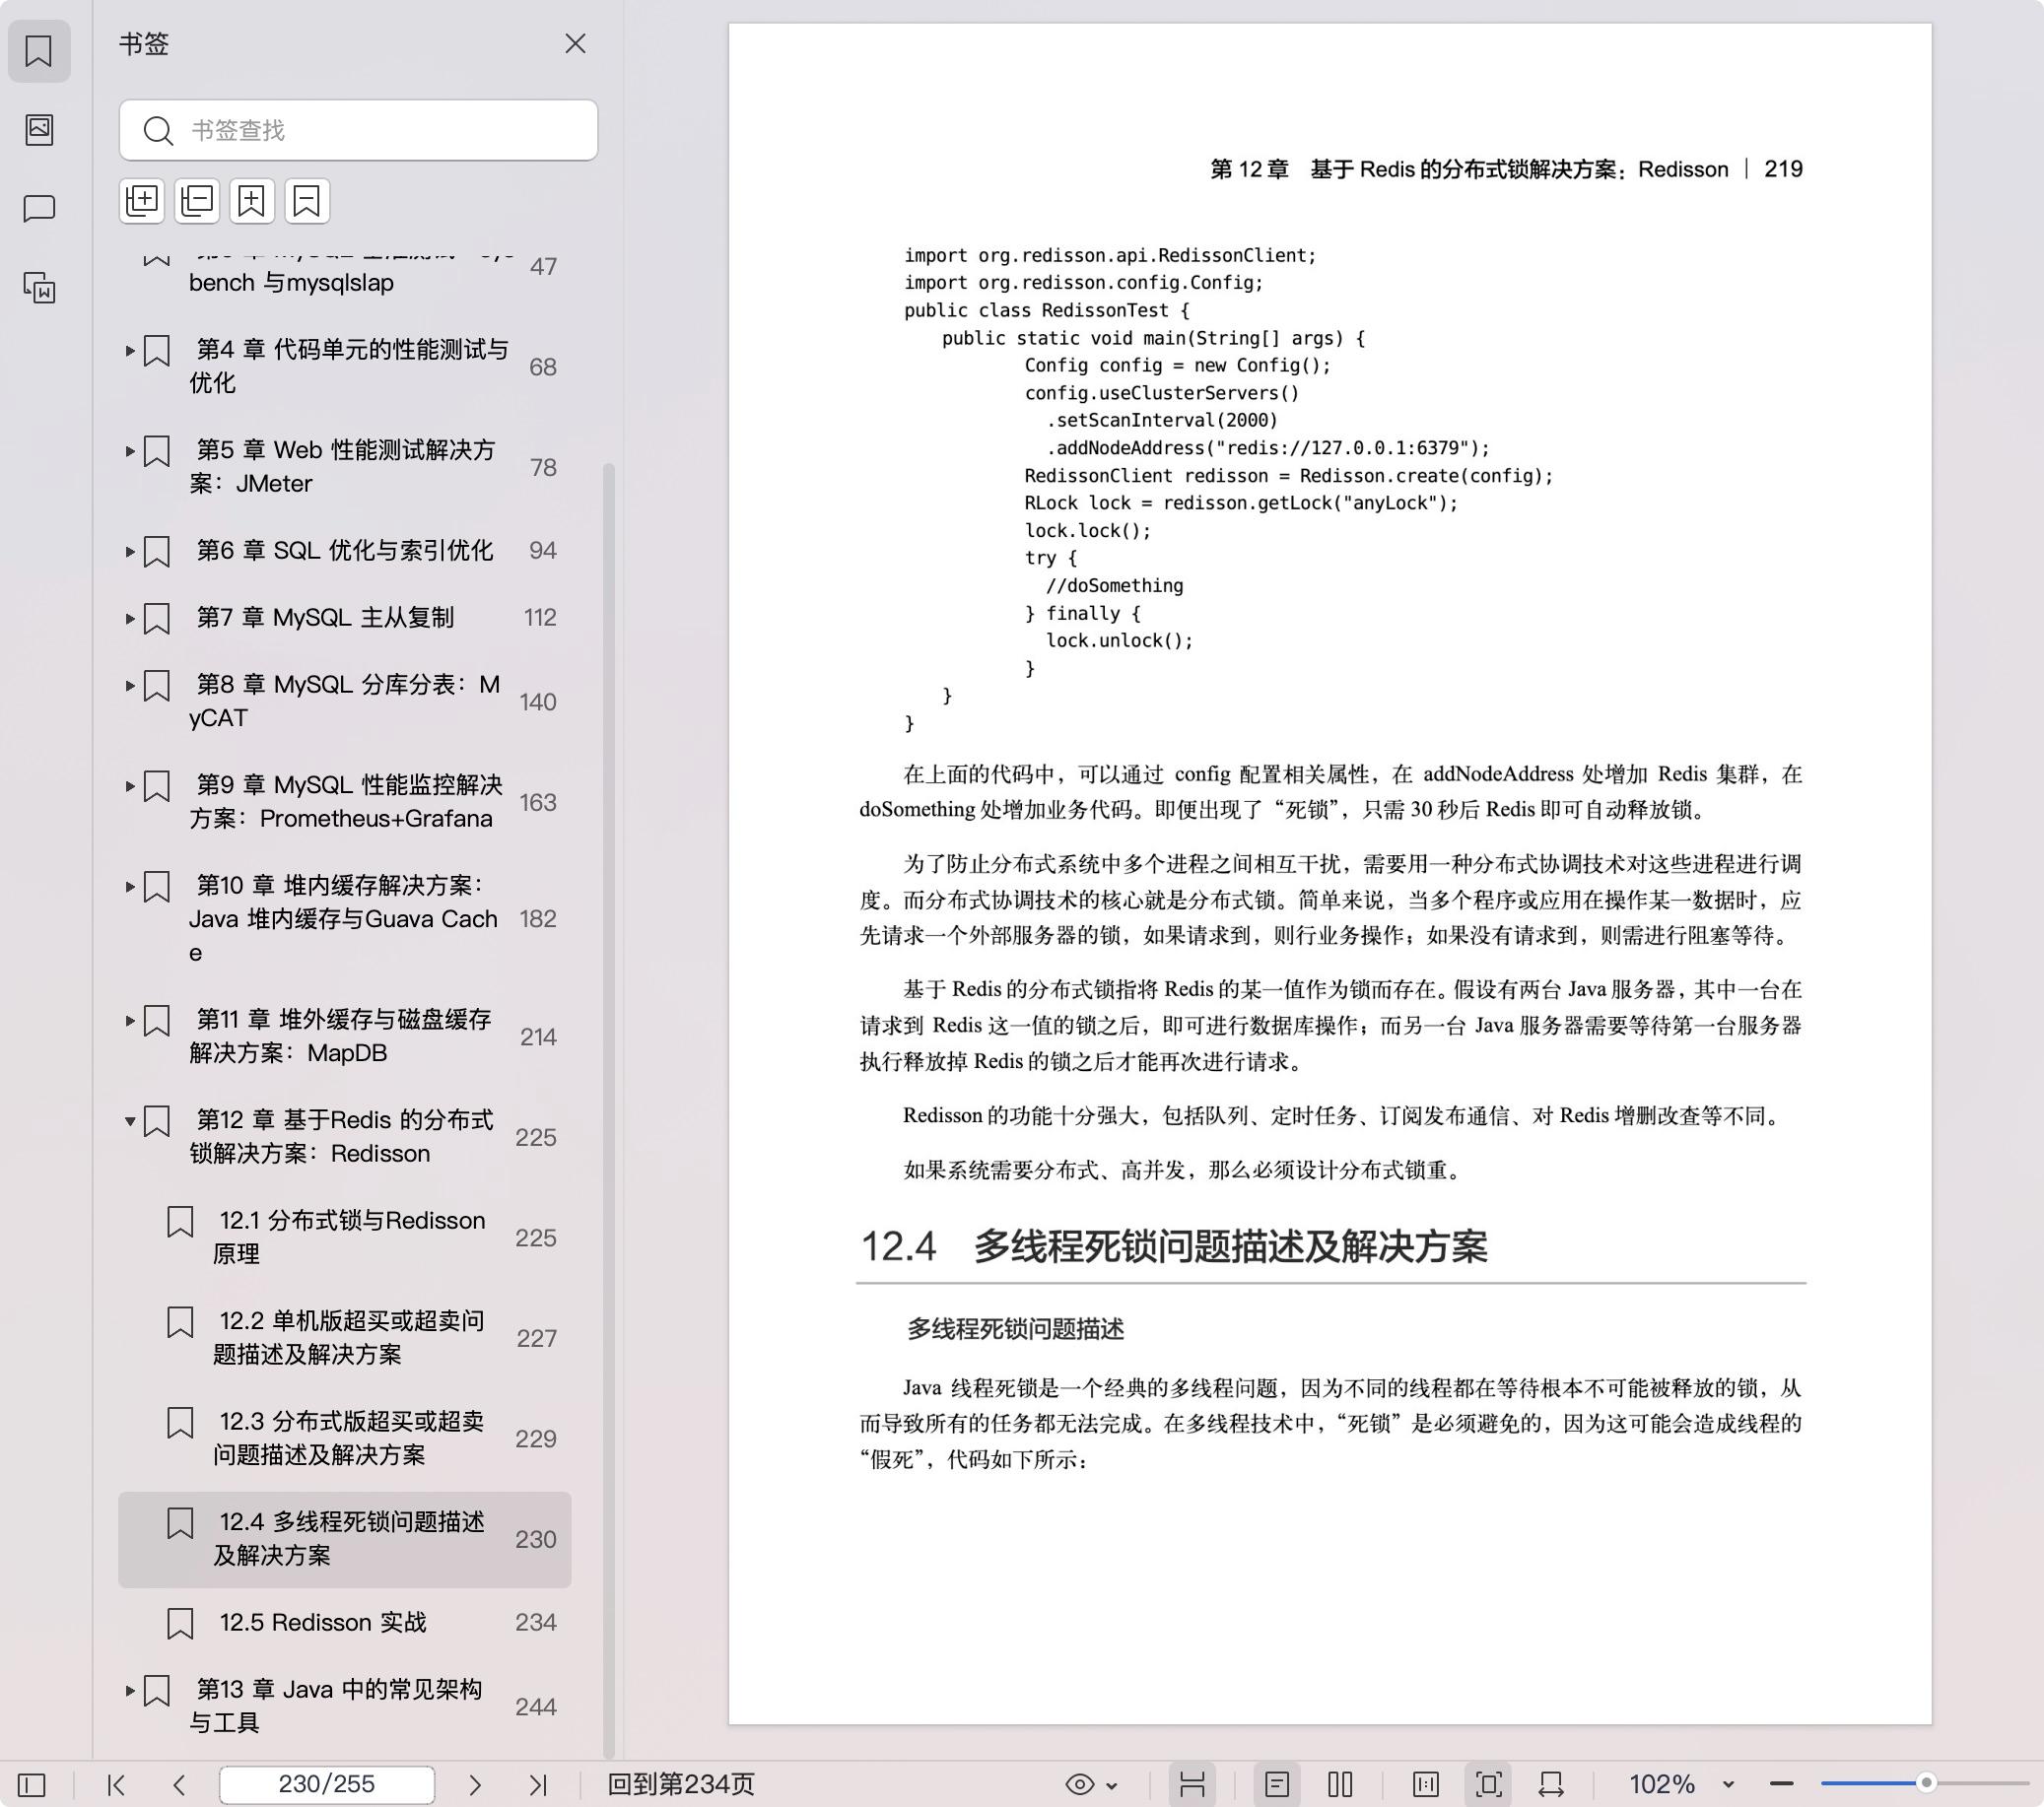Open the comments sidebar panel icon
Screen dimensions: 2044x1807
click(39, 208)
